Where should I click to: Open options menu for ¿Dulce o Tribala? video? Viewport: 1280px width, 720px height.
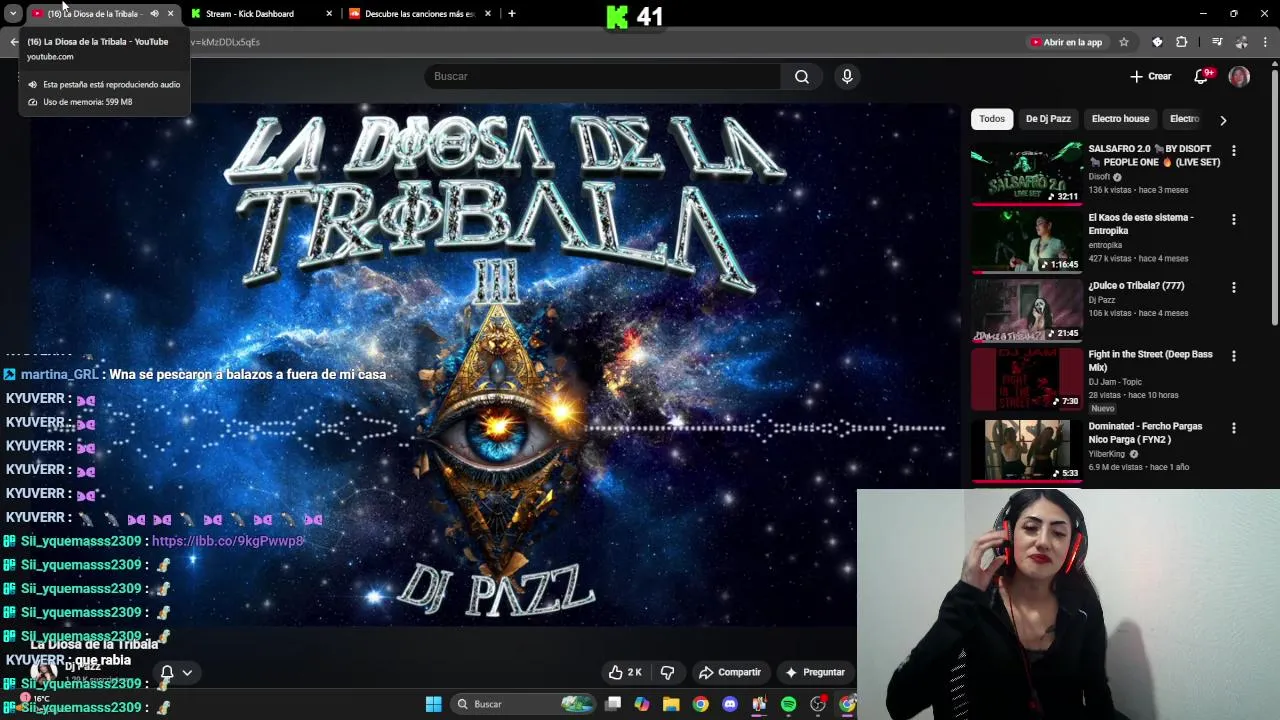(1233, 287)
